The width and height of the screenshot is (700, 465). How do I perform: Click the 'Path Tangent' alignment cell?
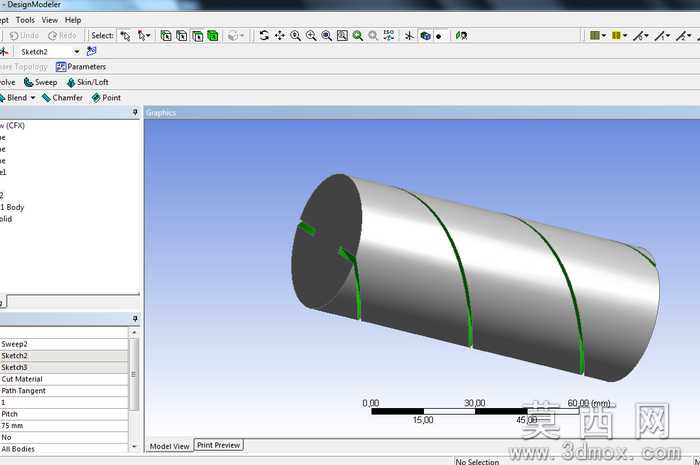click(x=64, y=390)
